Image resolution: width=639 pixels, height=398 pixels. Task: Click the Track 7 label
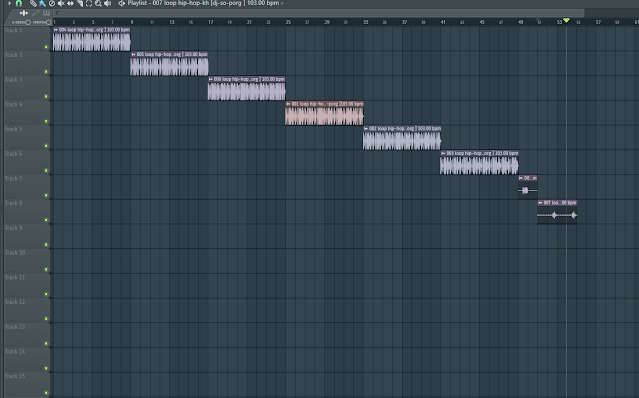coord(13,178)
